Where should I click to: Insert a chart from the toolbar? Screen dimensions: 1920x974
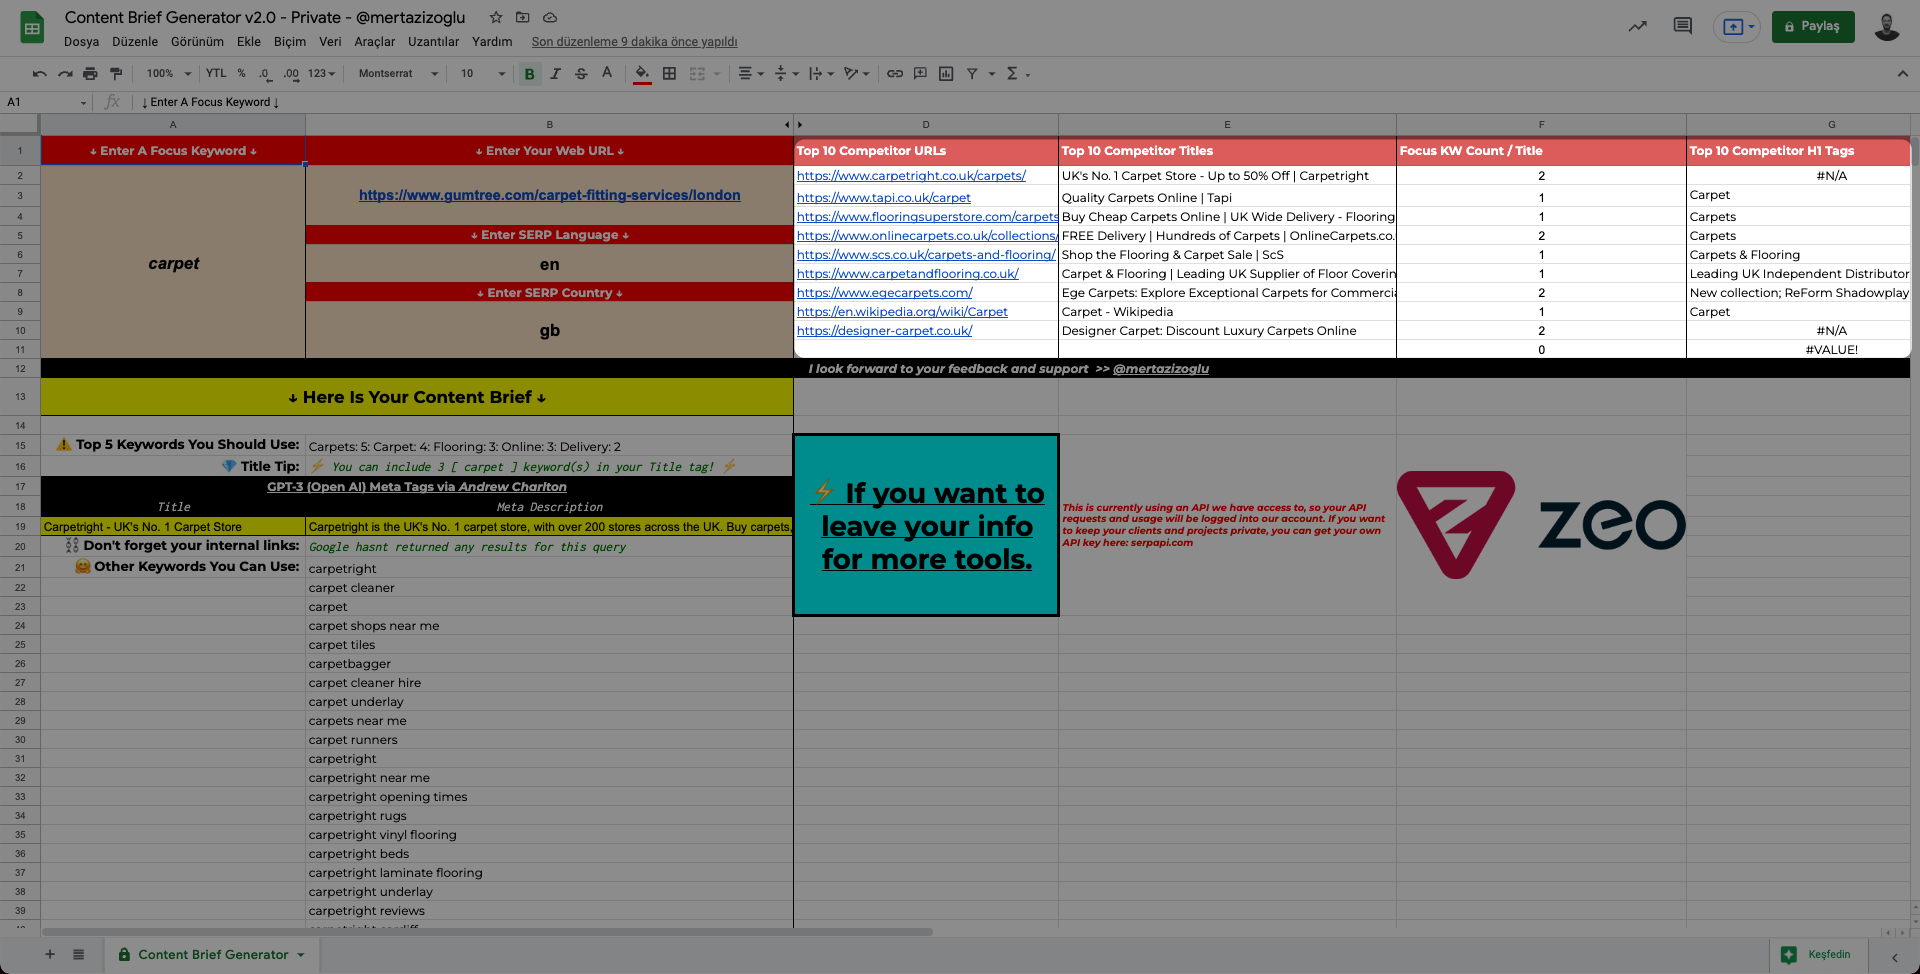pos(946,74)
